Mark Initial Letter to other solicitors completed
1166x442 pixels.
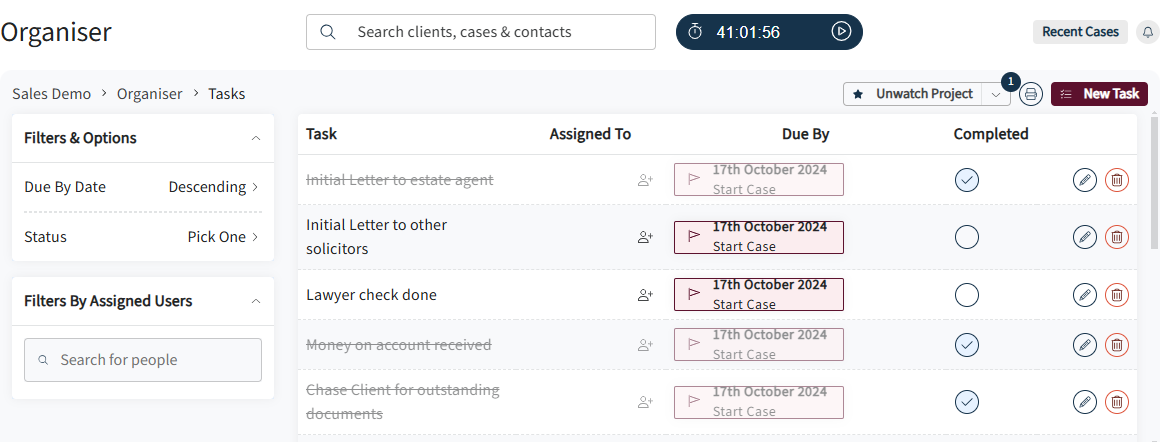[x=967, y=237]
